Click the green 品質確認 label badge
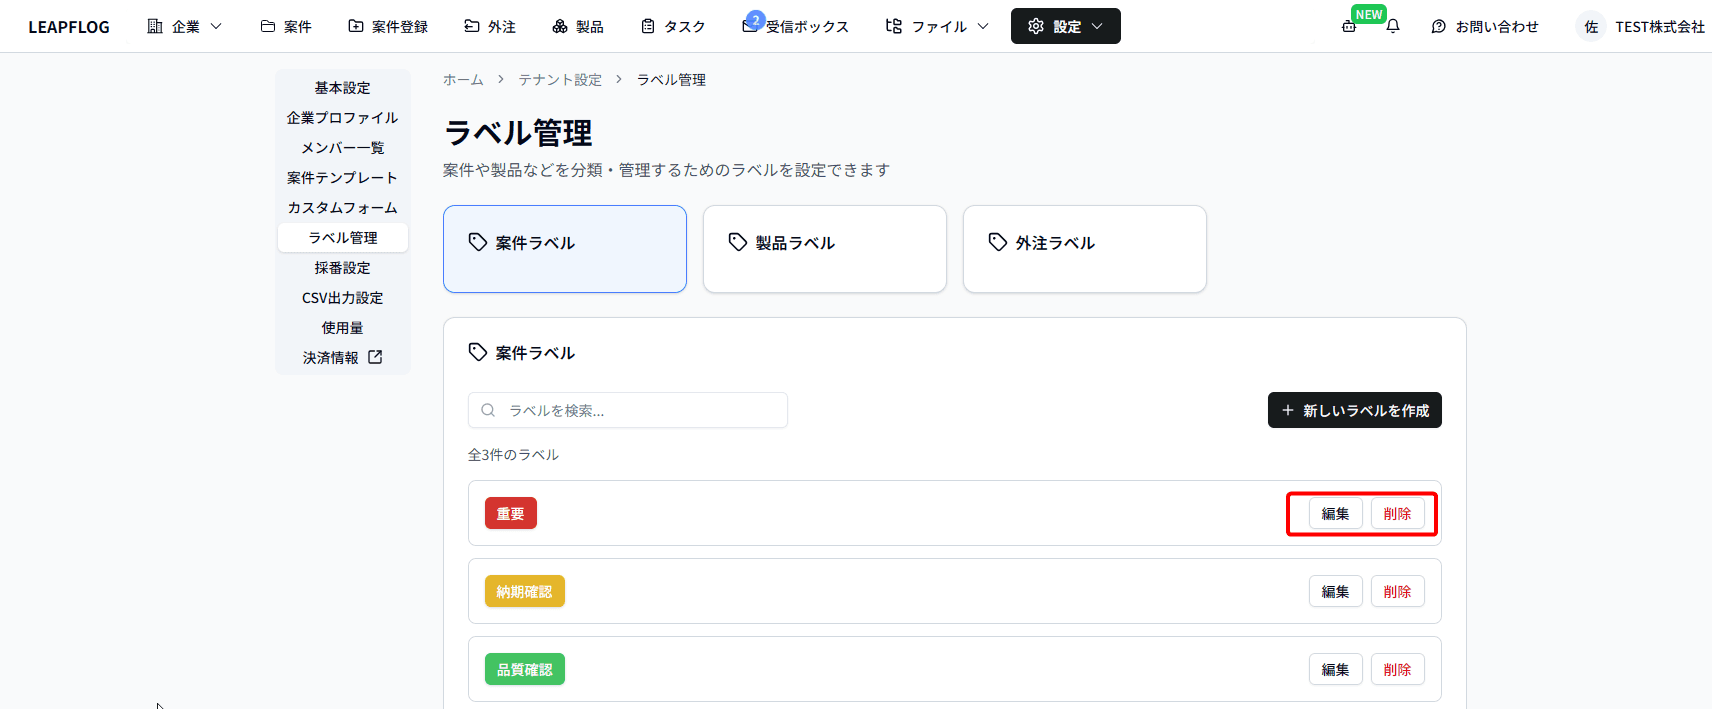This screenshot has width=1712, height=709. pos(525,669)
